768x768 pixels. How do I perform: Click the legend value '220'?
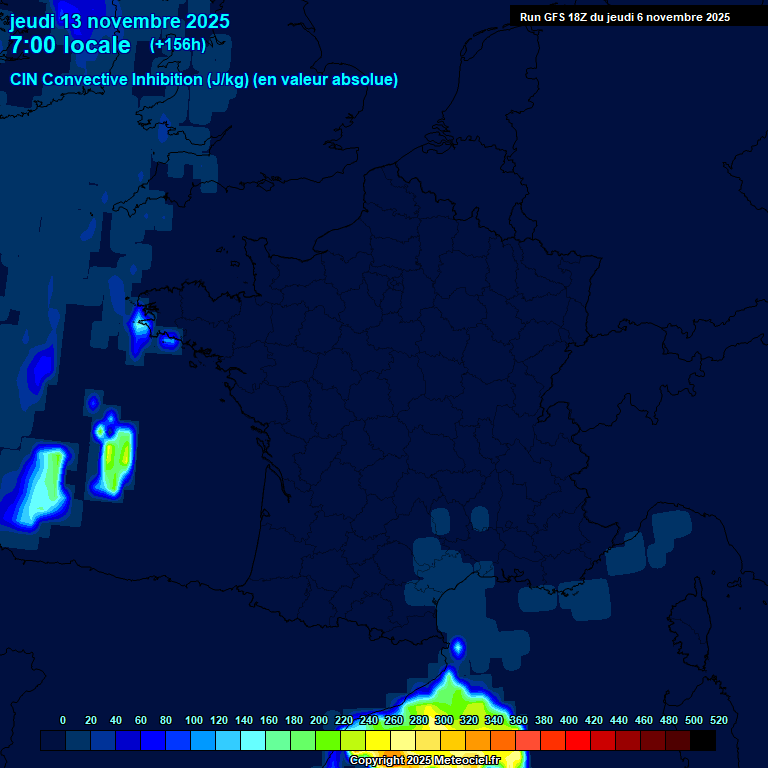click(x=344, y=720)
